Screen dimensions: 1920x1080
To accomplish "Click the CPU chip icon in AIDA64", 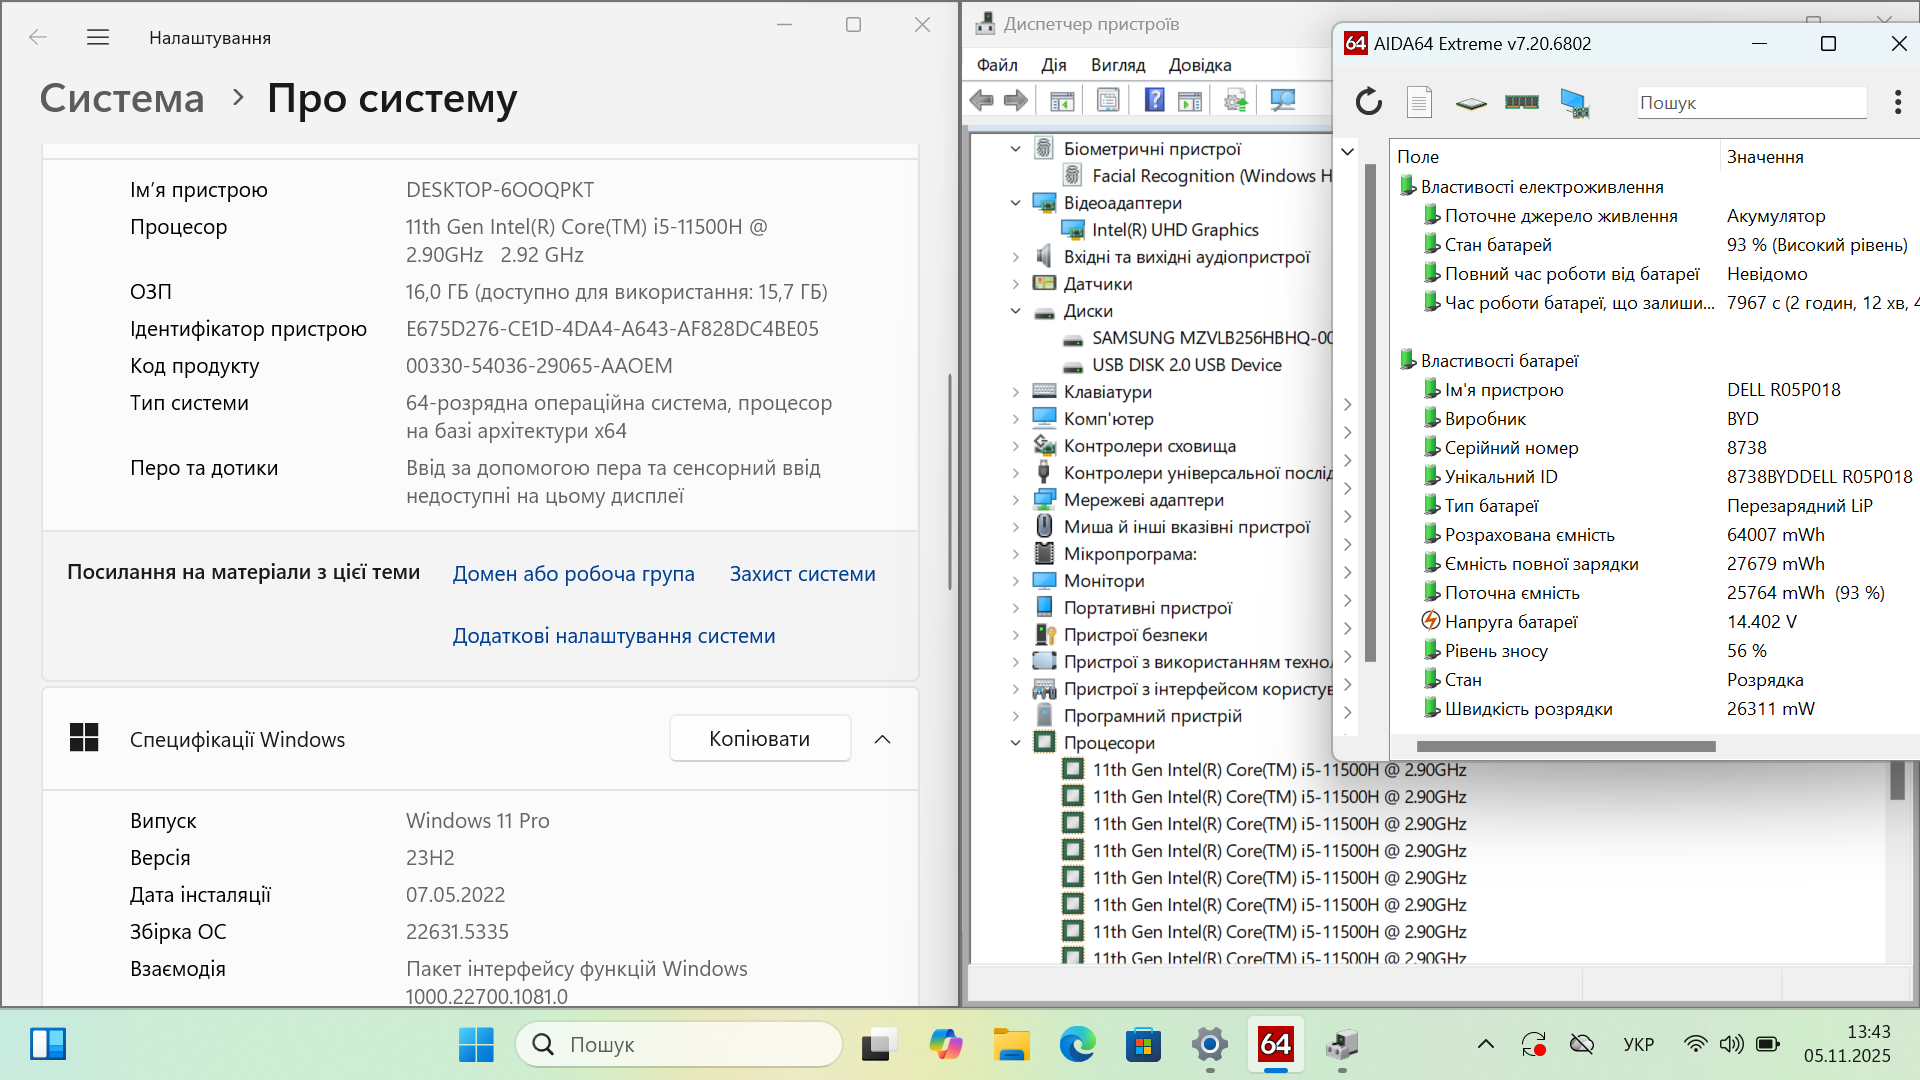I will point(1470,102).
